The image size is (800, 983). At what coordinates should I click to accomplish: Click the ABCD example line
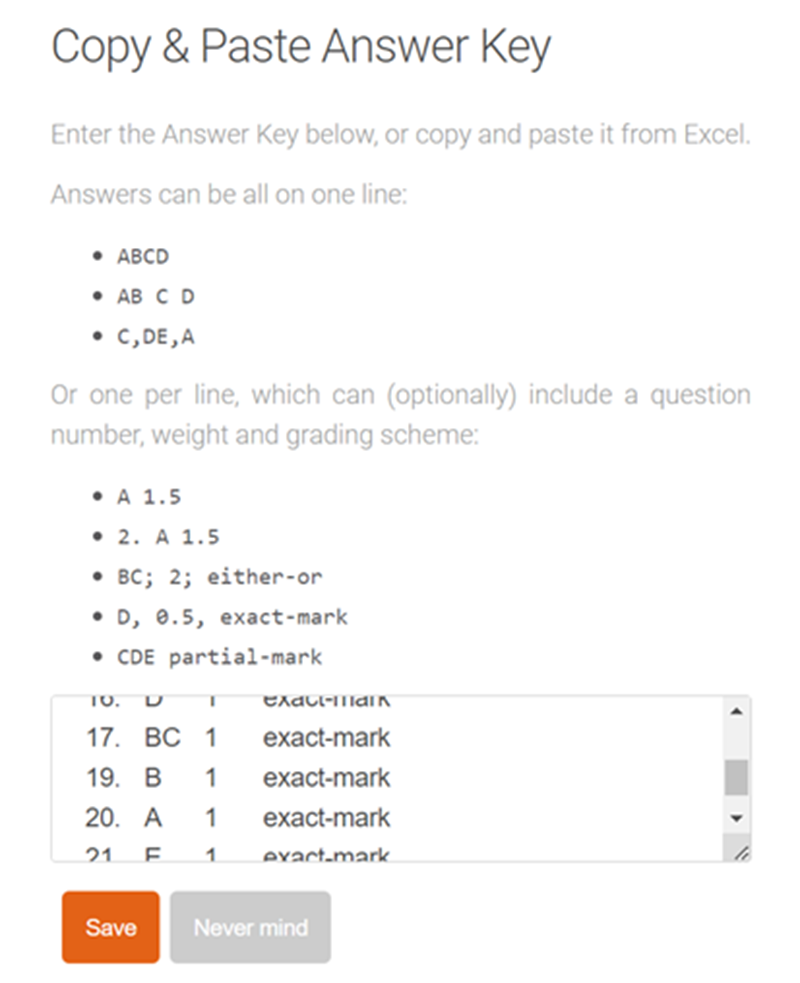point(143,256)
